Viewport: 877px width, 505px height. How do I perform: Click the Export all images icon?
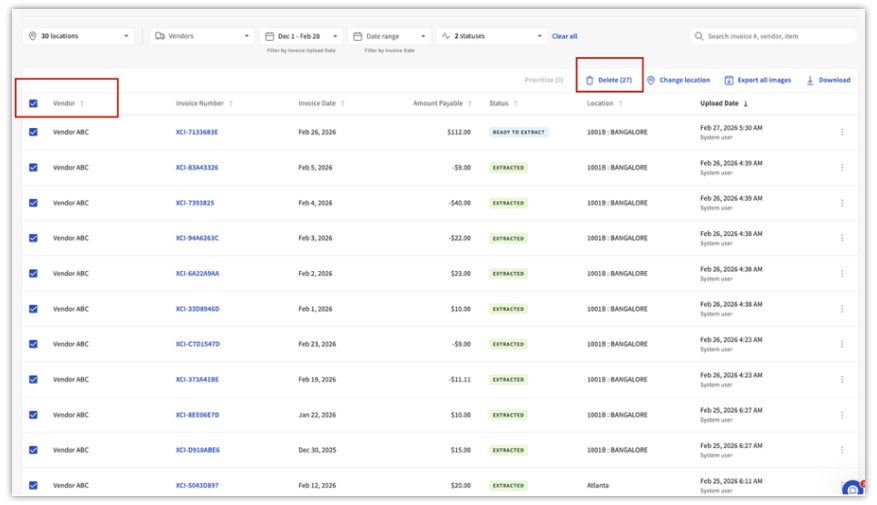coord(729,80)
